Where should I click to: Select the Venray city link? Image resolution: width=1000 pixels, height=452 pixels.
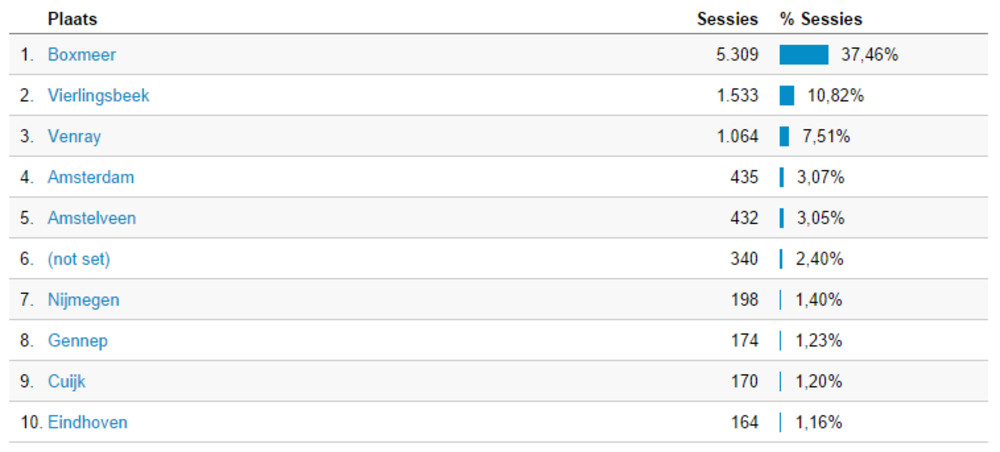point(74,136)
